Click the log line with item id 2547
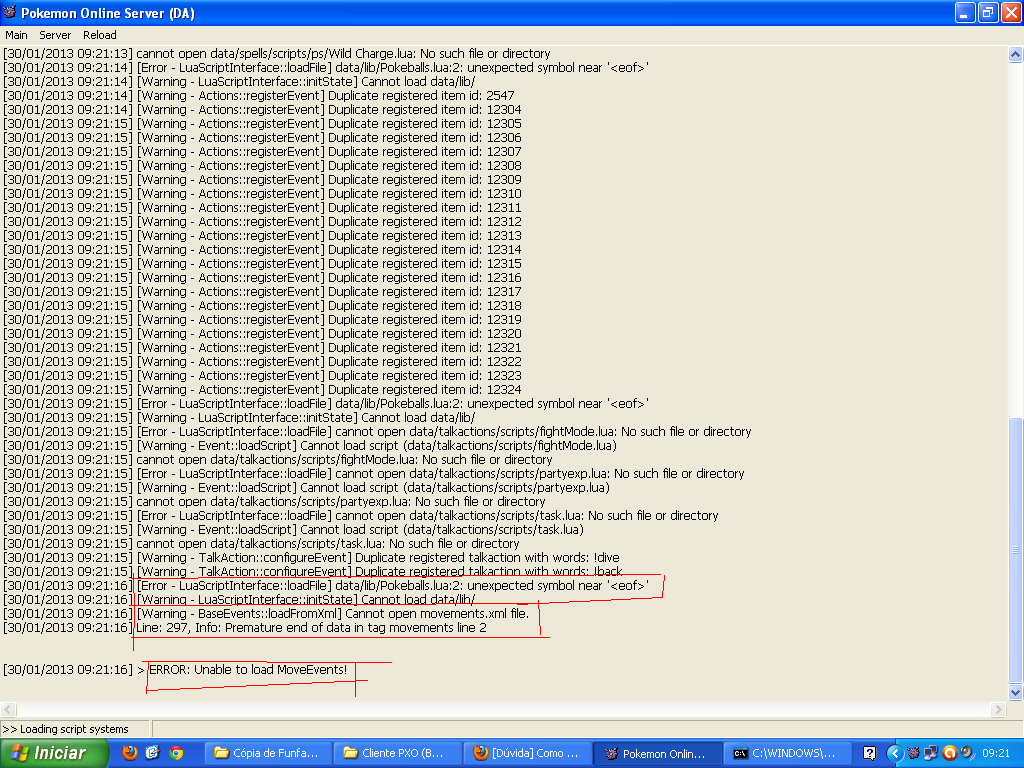Viewport: 1024px width, 768px height. (x=259, y=95)
